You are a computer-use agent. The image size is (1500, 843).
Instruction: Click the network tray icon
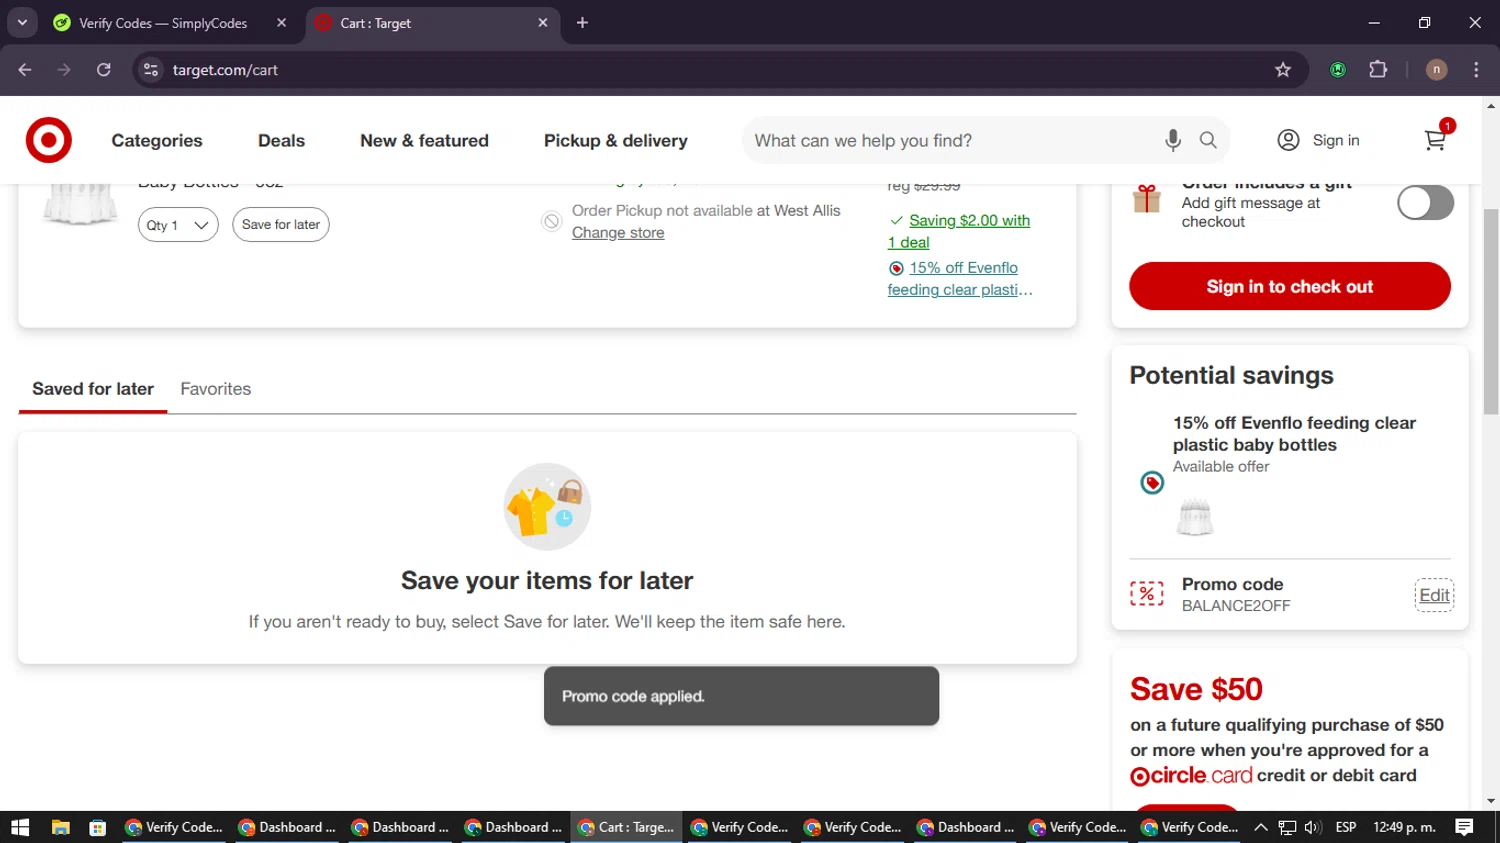pos(1287,827)
